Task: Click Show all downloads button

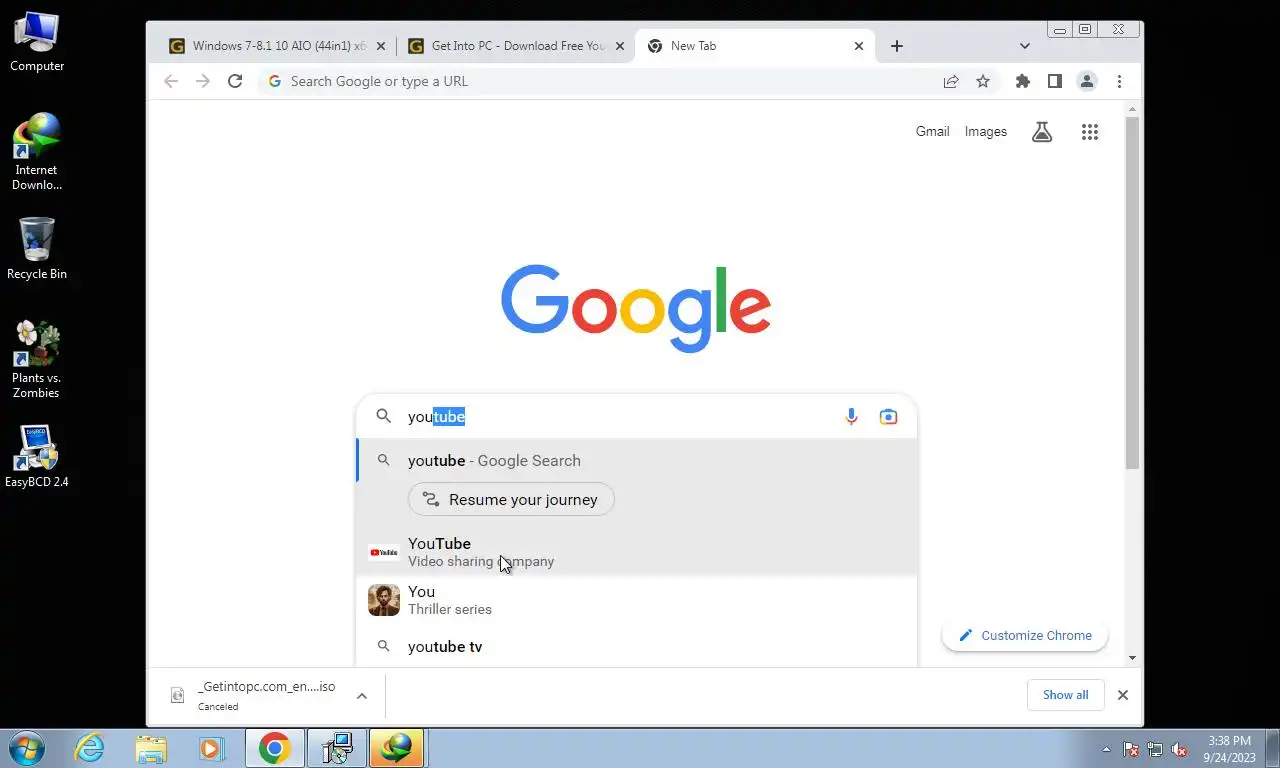Action: pos(1065,695)
